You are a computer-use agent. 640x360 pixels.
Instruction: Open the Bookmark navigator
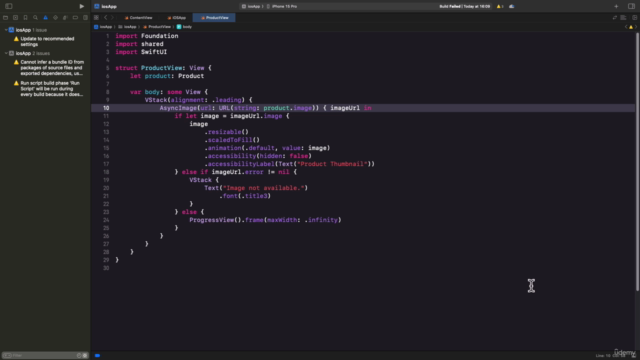[x=25, y=18]
